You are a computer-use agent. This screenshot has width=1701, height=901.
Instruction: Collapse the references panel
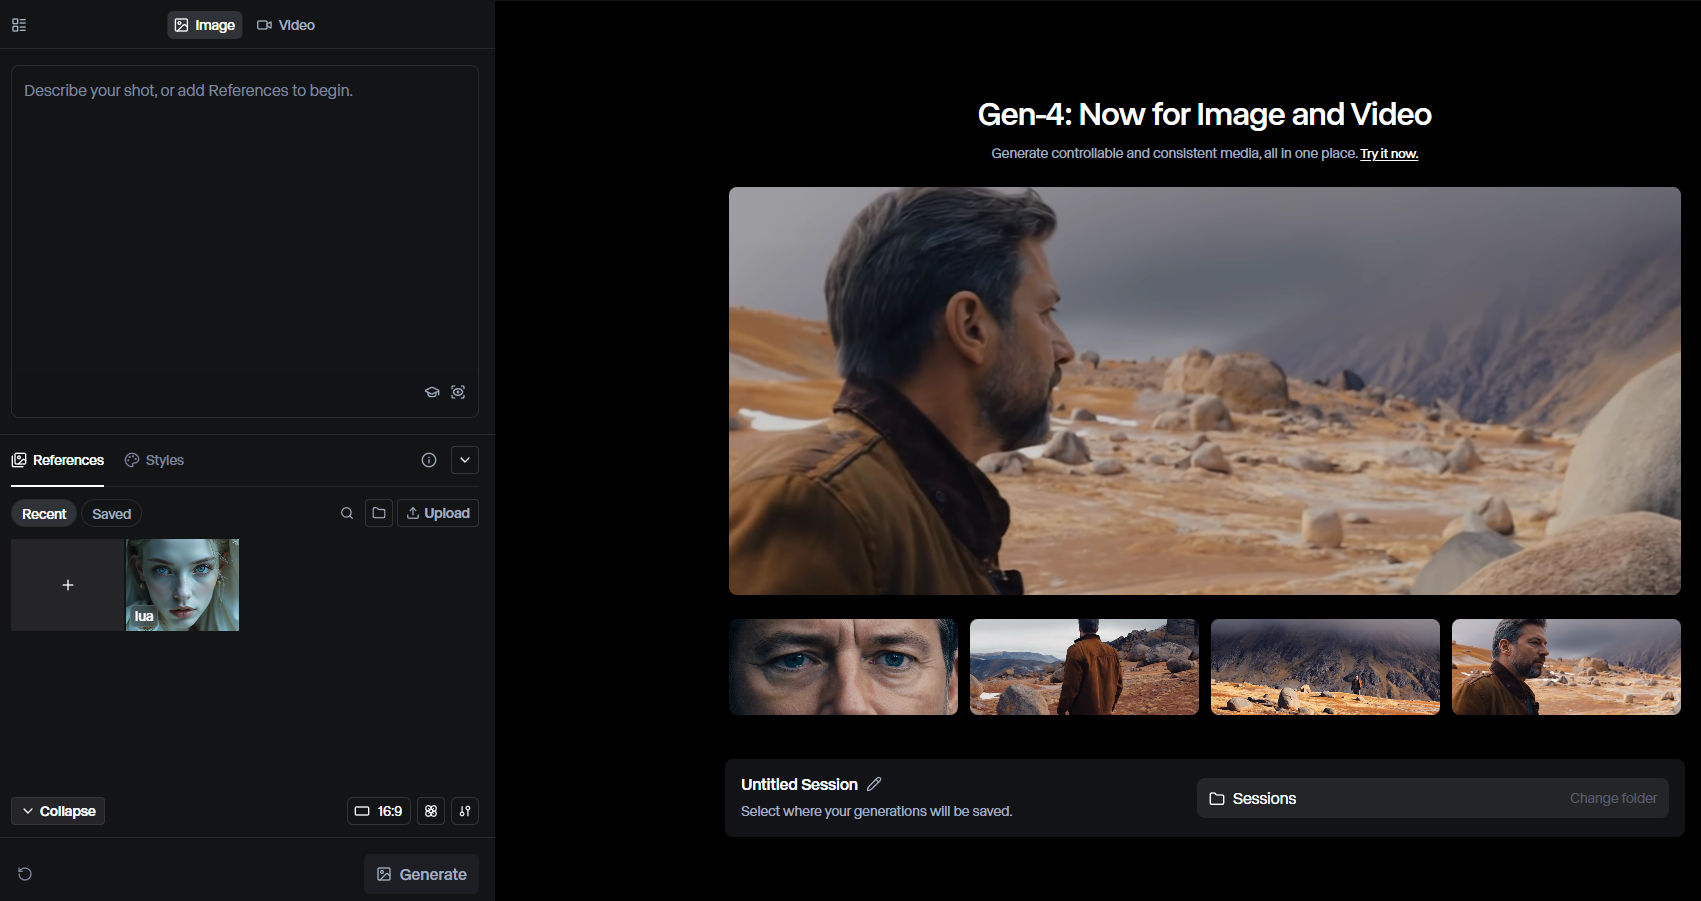(x=58, y=811)
